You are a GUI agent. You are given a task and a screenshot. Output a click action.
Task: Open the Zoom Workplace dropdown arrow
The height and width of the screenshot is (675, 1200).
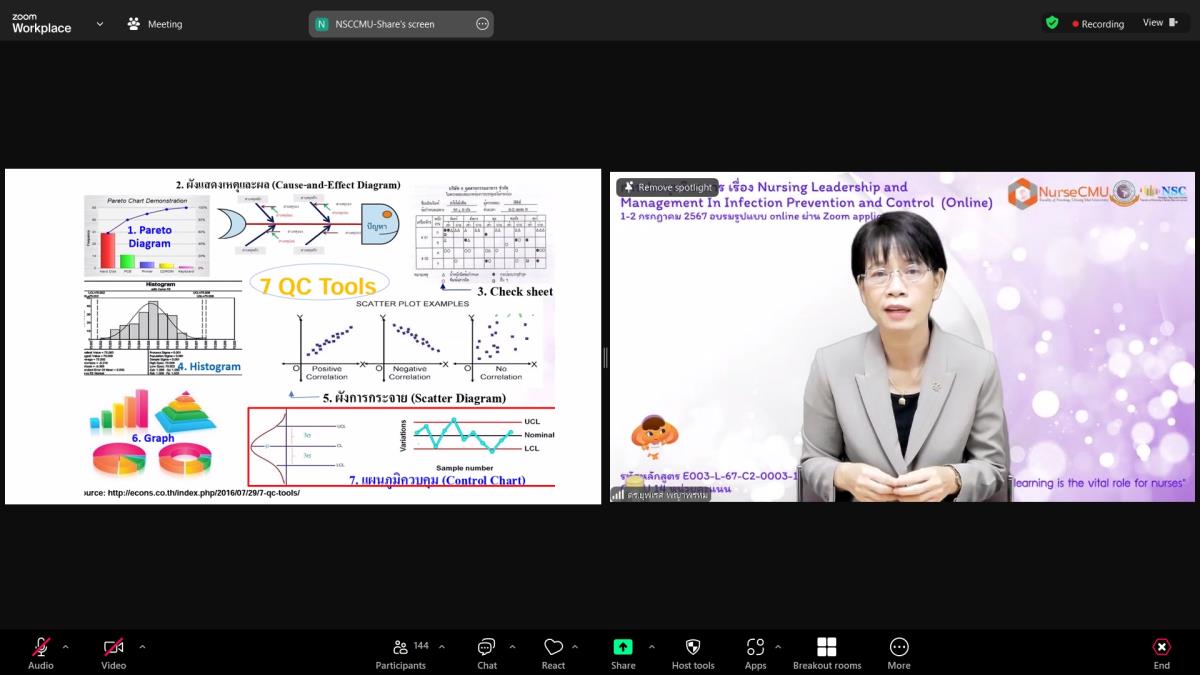tap(100, 24)
